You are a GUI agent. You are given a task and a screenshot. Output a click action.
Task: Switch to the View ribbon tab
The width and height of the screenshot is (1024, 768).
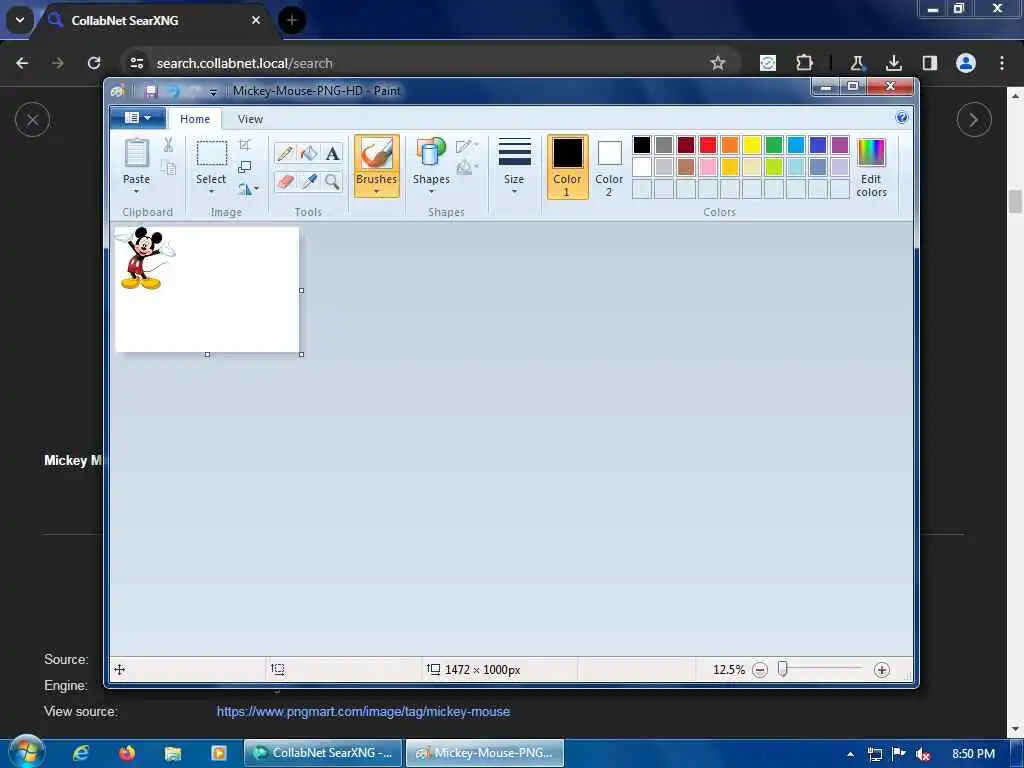tap(250, 119)
